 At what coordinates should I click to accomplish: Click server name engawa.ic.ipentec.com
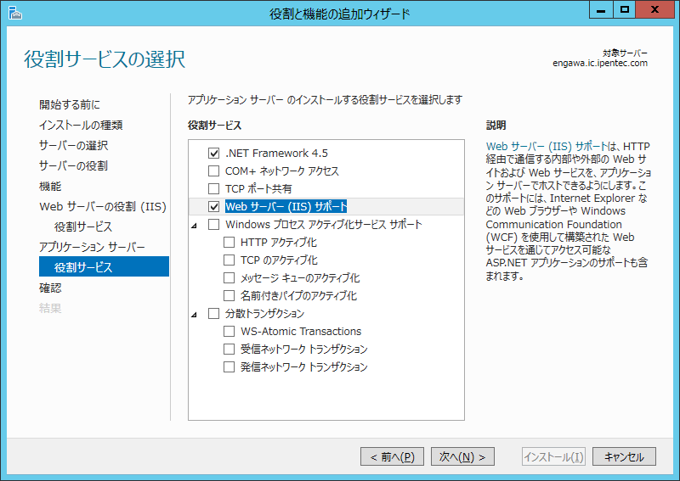pyautogui.click(x=600, y=63)
